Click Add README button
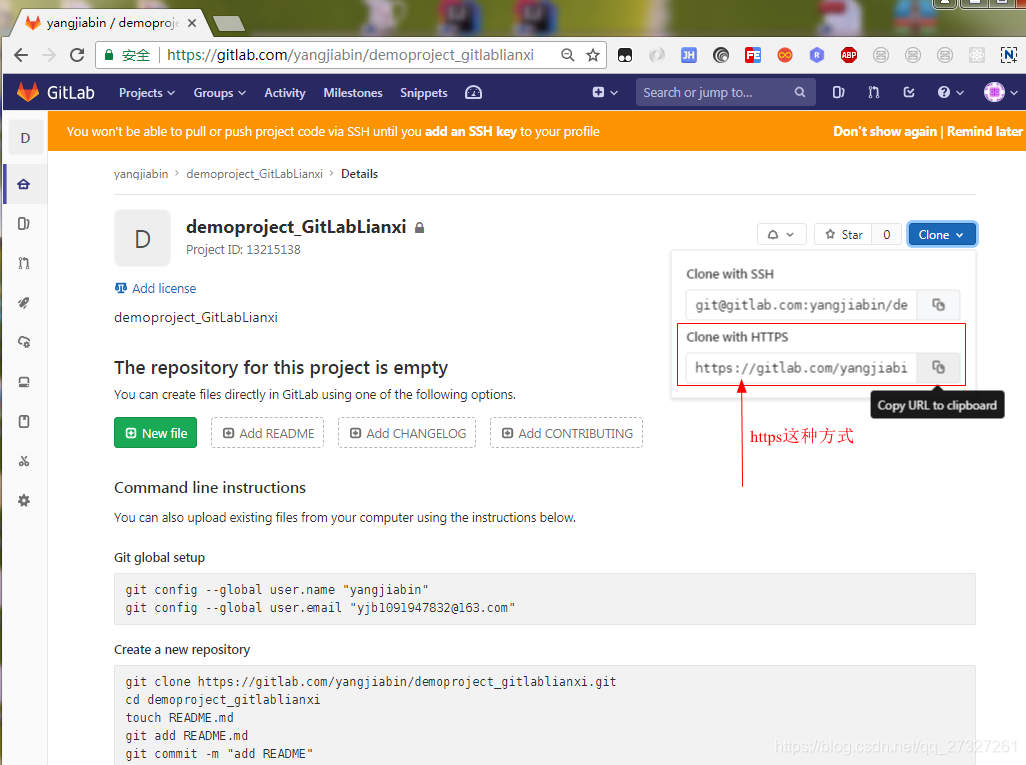Image resolution: width=1026 pixels, height=765 pixels. pos(268,433)
